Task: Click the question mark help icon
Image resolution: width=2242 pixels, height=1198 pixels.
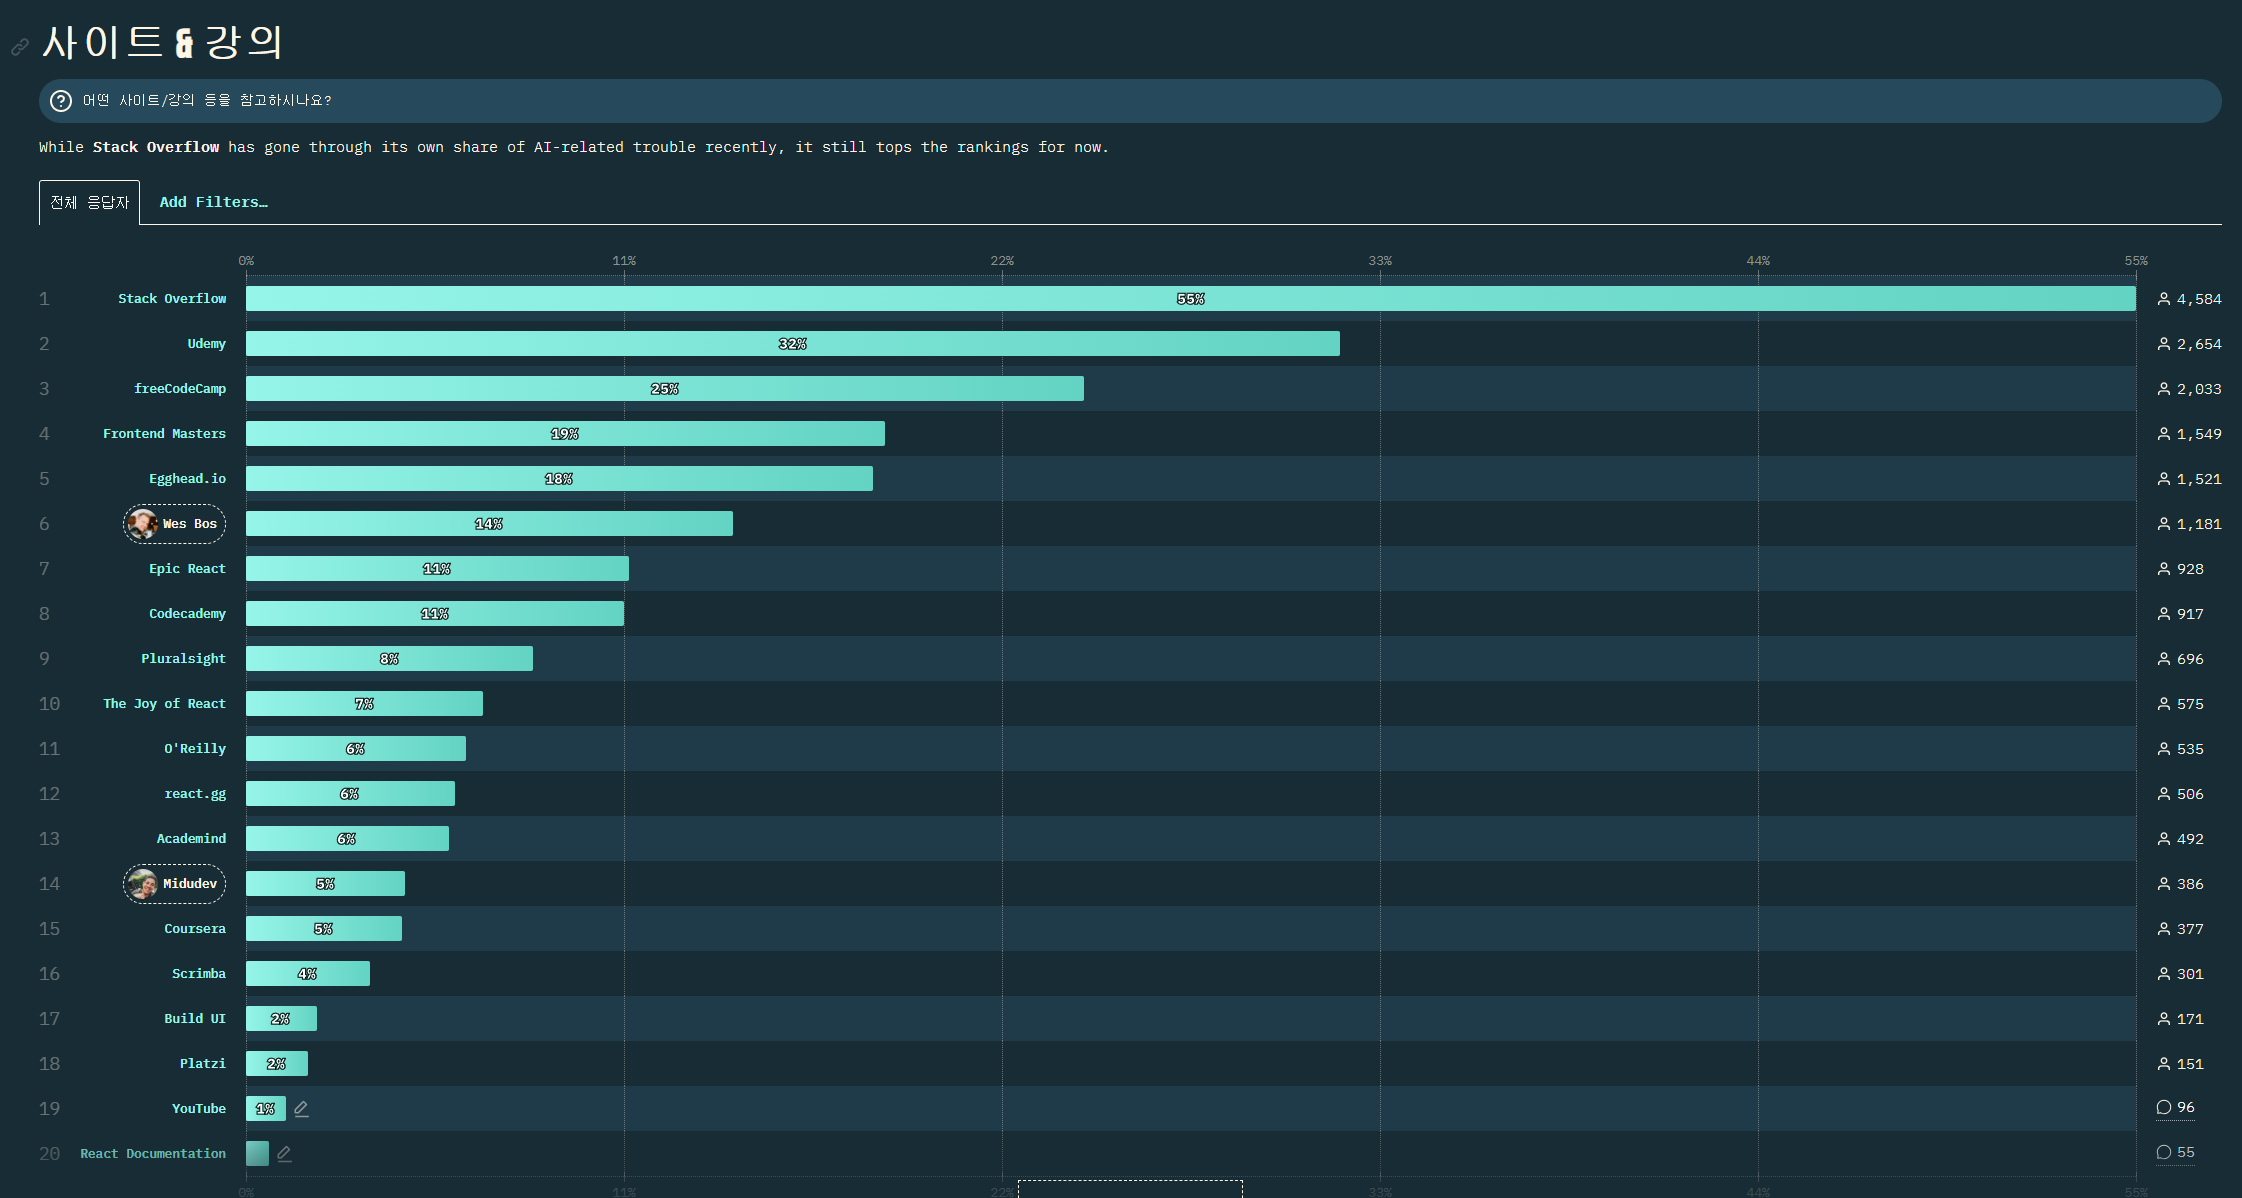Action: coord(61,101)
